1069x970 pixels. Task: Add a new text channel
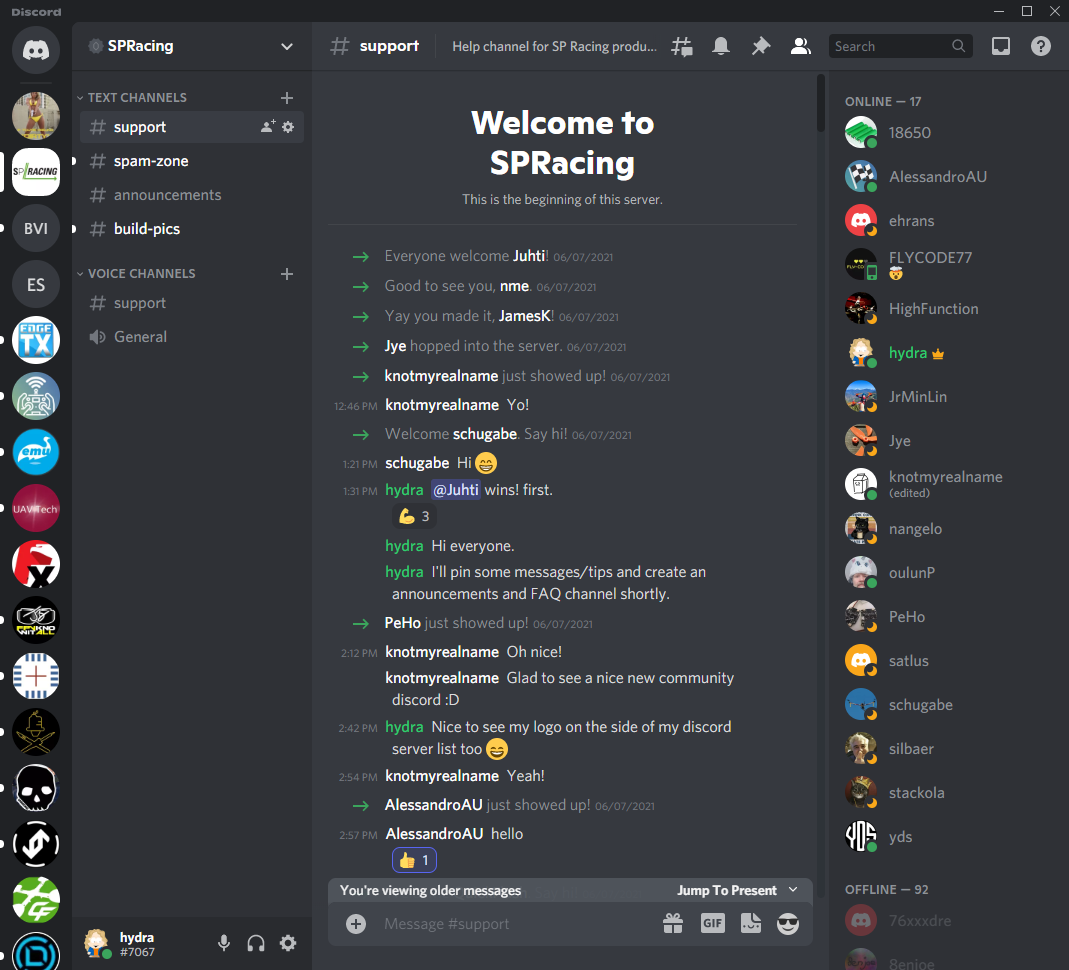tap(287, 97)
